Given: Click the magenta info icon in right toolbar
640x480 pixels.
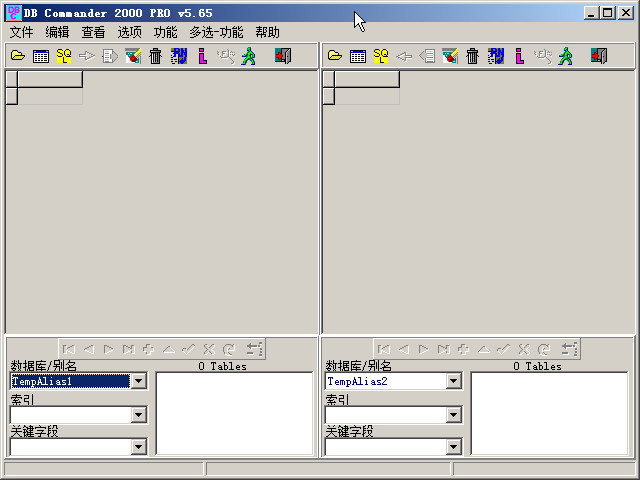Looking at the screenshot, I should [519, 56].
